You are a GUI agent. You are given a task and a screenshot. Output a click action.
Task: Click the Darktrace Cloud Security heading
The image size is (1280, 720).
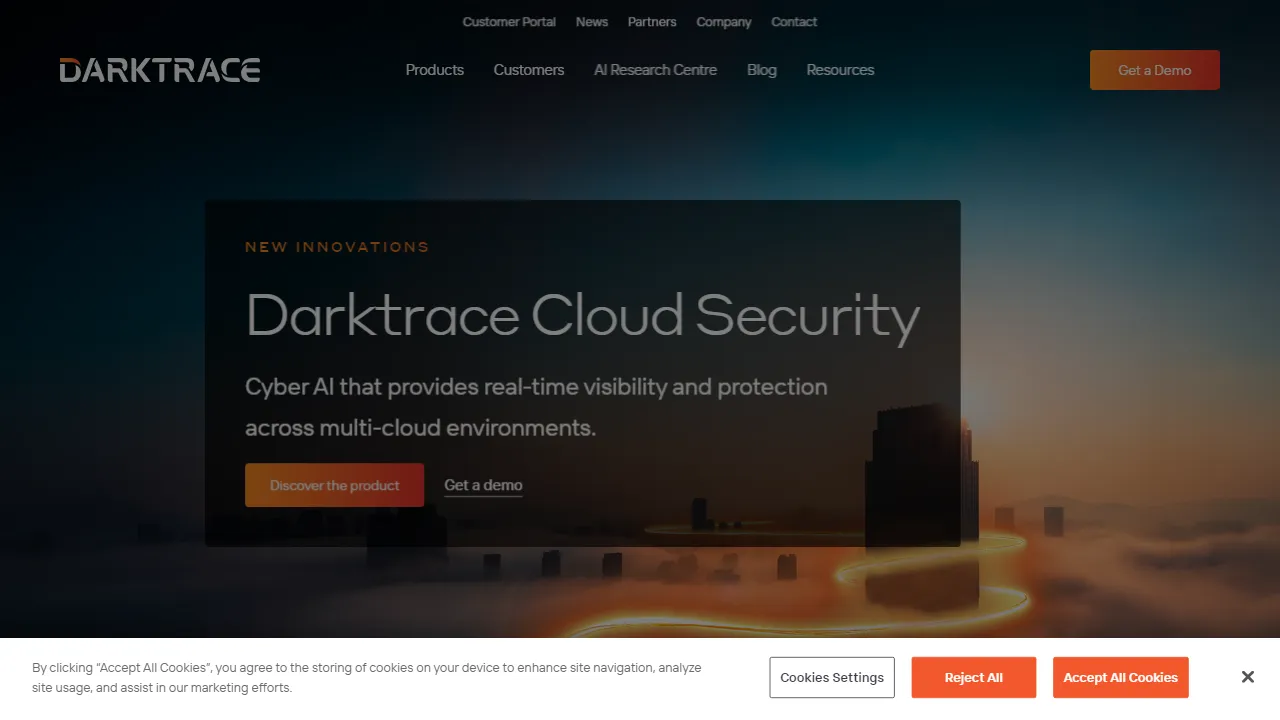tap(582, 316)
